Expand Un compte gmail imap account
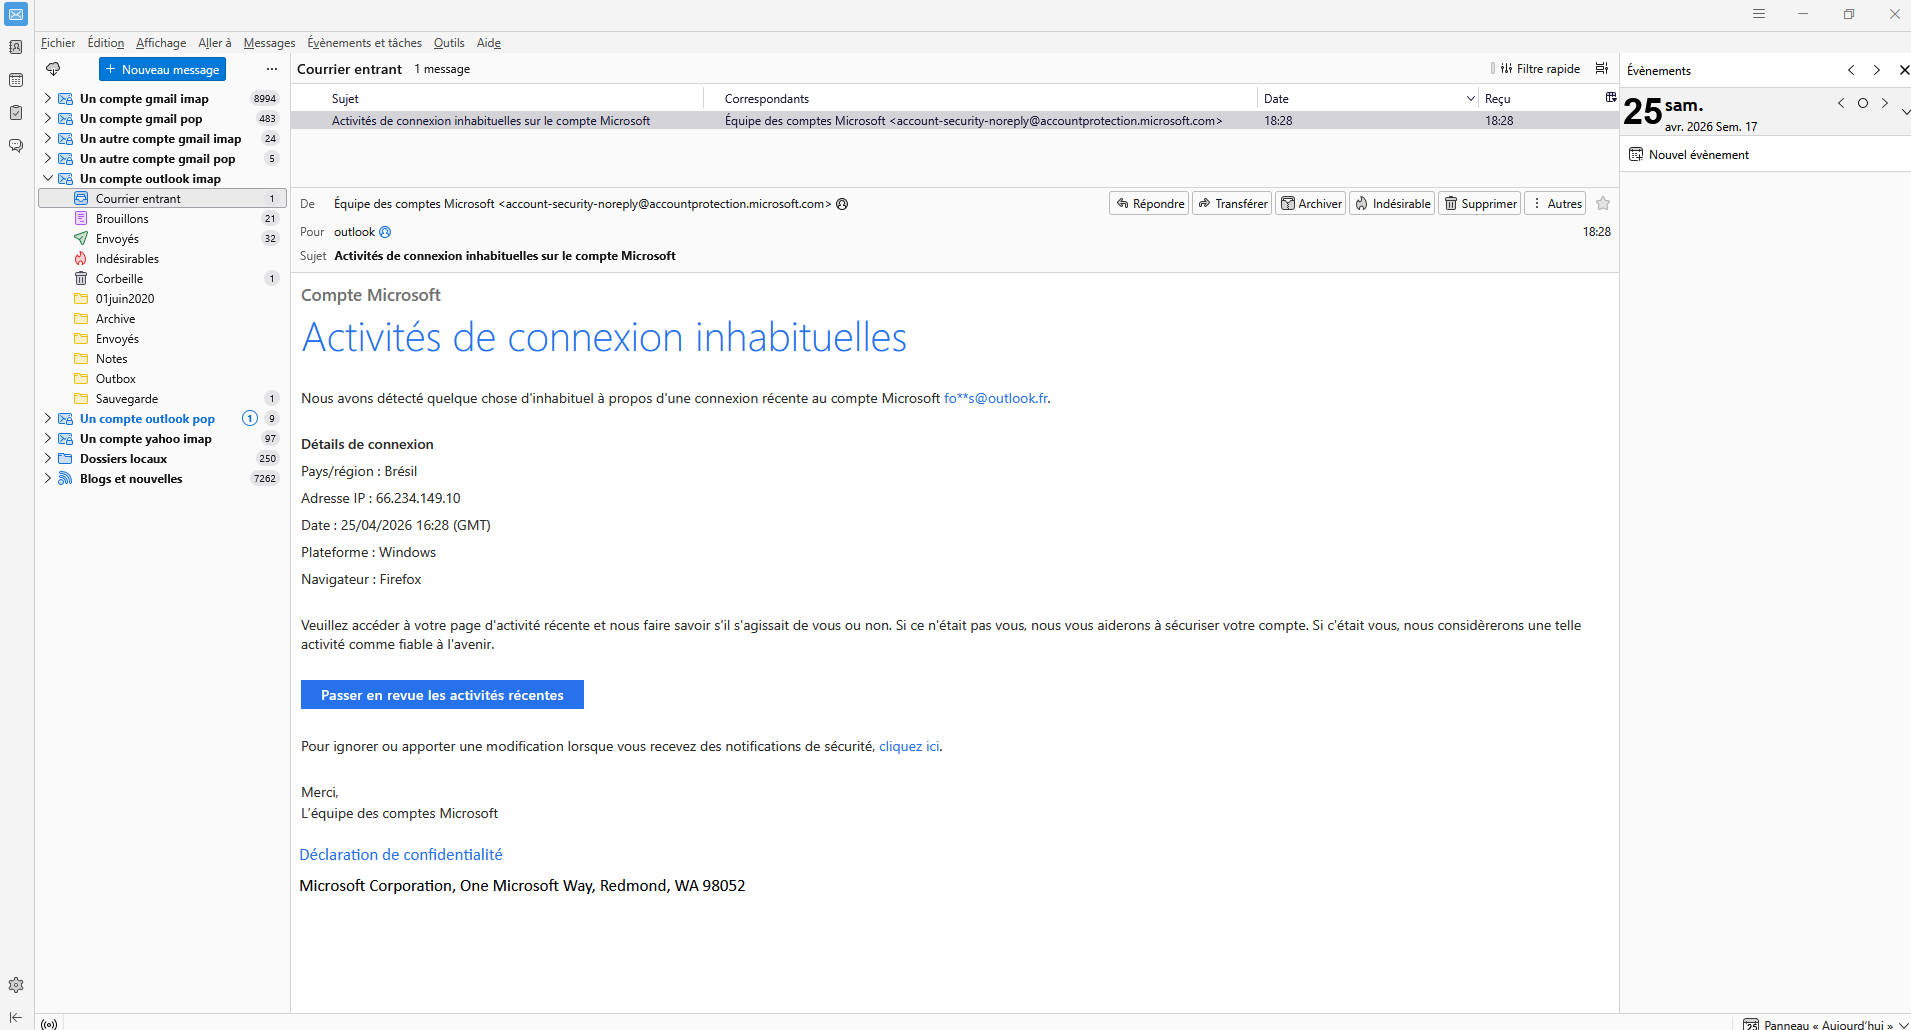This screenshot has height=1030, width=1911. click(47, 99)
